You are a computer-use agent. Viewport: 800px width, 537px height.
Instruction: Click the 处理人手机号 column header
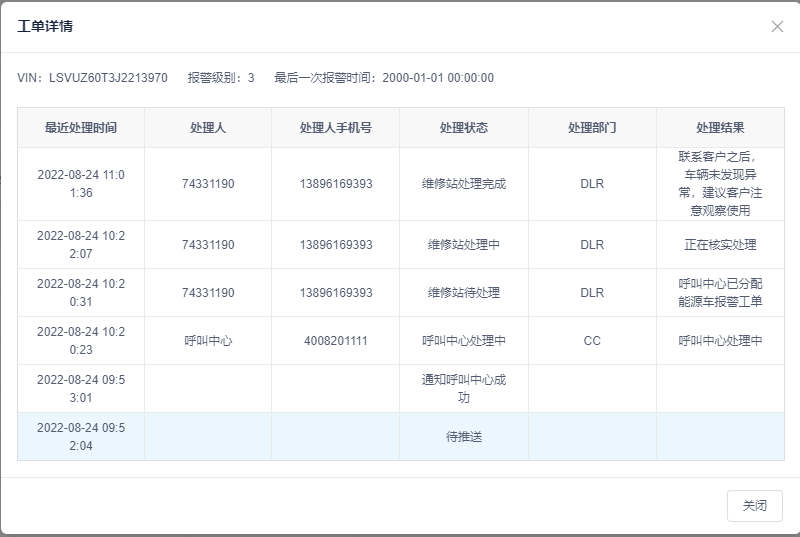point(336,128)
